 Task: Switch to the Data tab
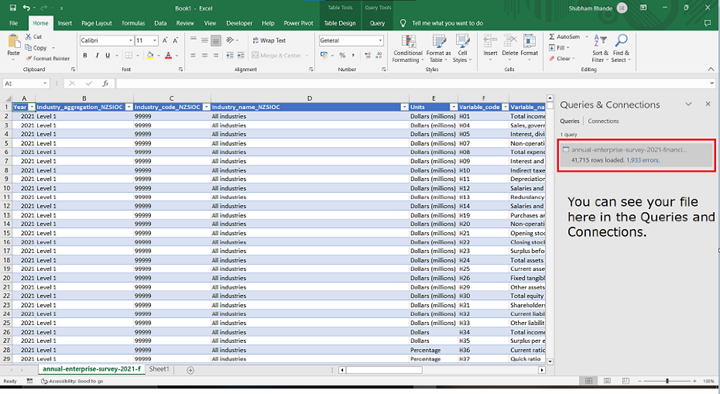pyautogui.click(x=160, y=23)
